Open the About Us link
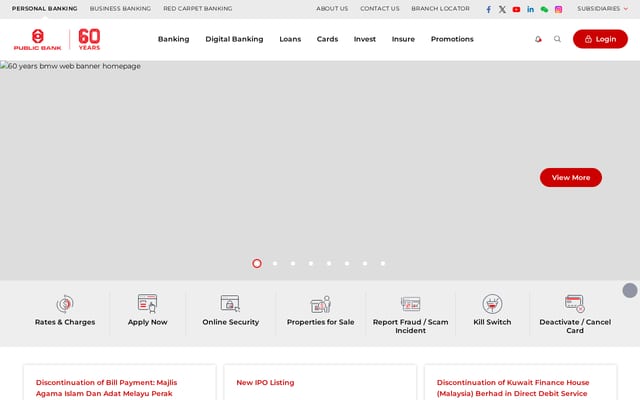The width and height of the screenshot is (640, 400). click(332, 9)
